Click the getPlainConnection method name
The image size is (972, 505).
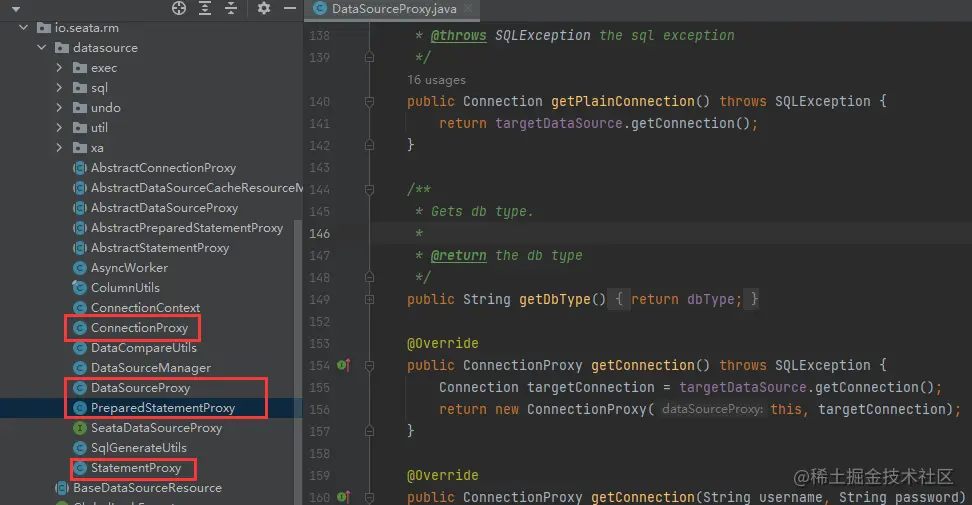click(622, 101)
